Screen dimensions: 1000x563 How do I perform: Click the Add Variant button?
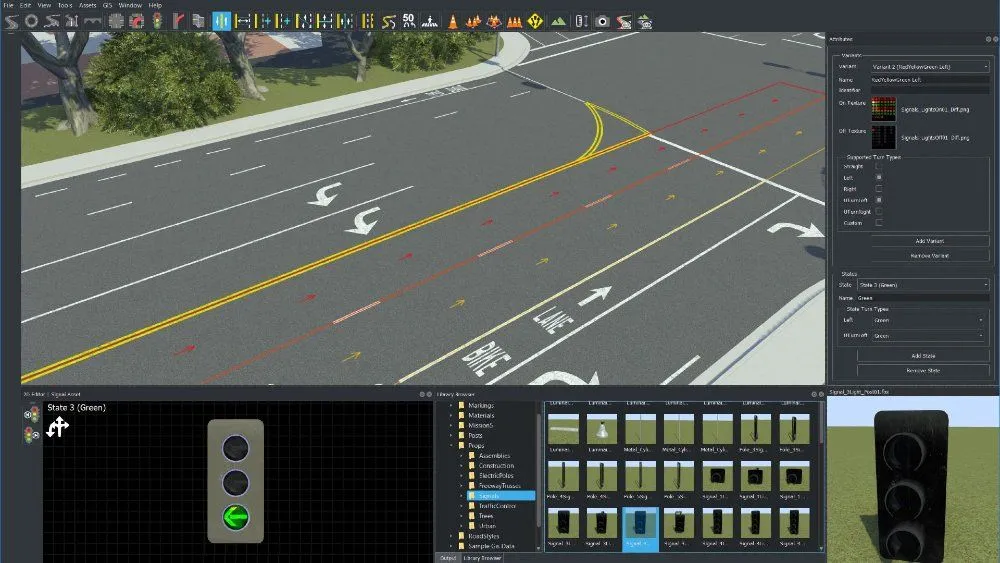[929, 241]
